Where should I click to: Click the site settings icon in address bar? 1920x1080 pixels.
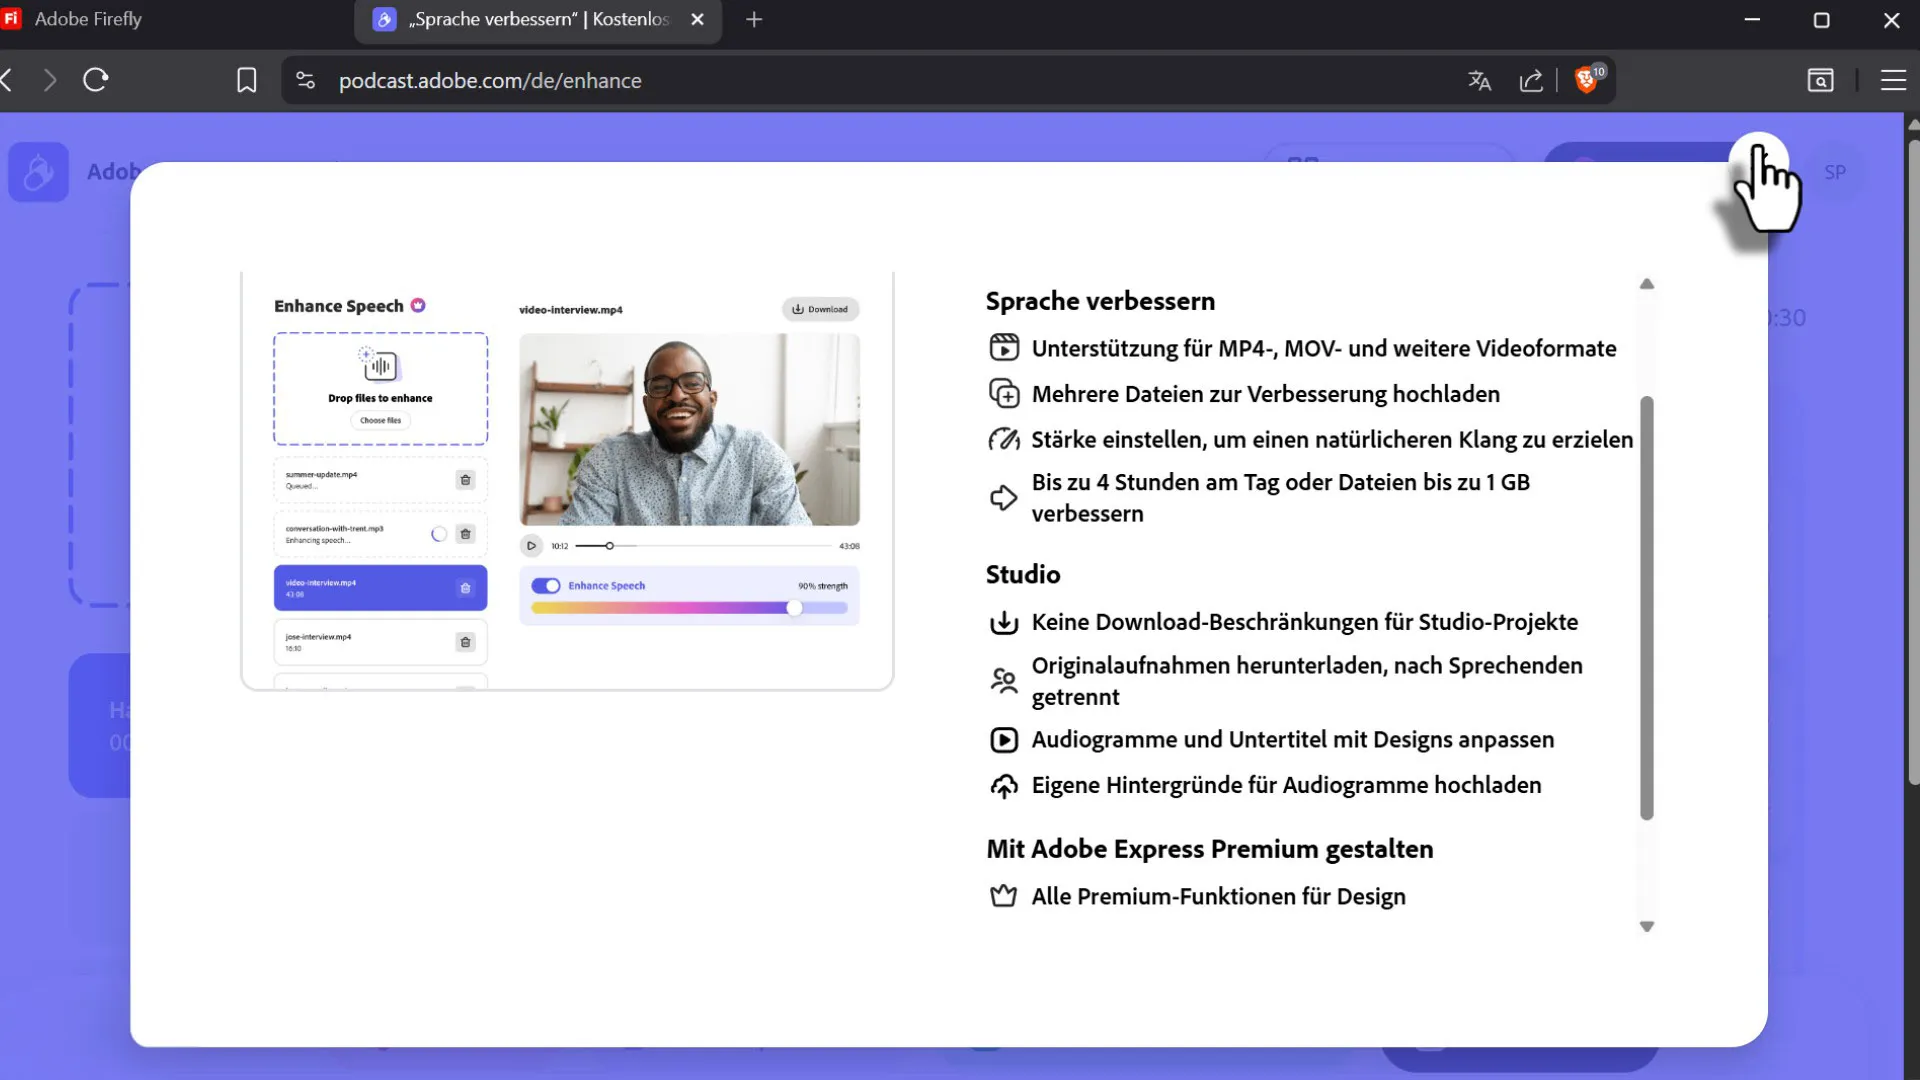coord(306,80)
